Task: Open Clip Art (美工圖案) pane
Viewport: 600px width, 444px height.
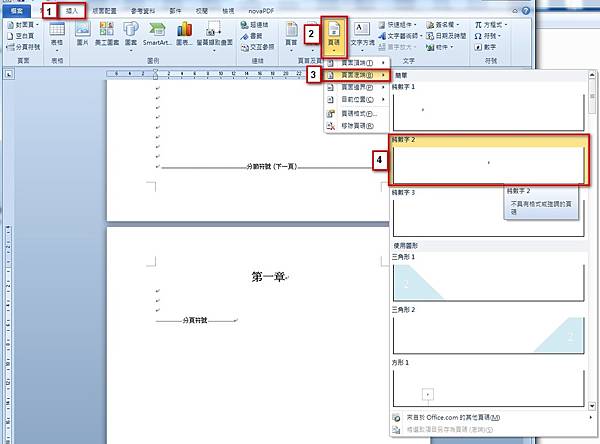Action: 107,34
